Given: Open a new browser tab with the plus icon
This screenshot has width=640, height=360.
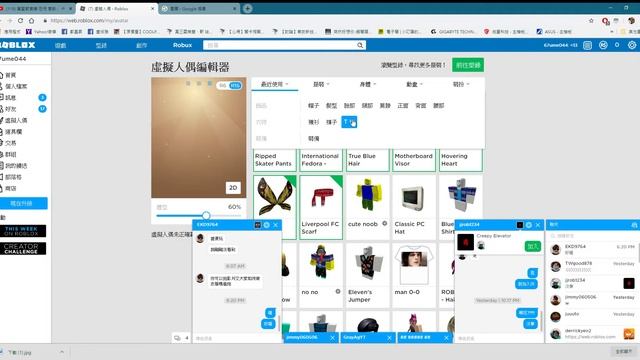Looking at the screenshot, I should (247, 8).
